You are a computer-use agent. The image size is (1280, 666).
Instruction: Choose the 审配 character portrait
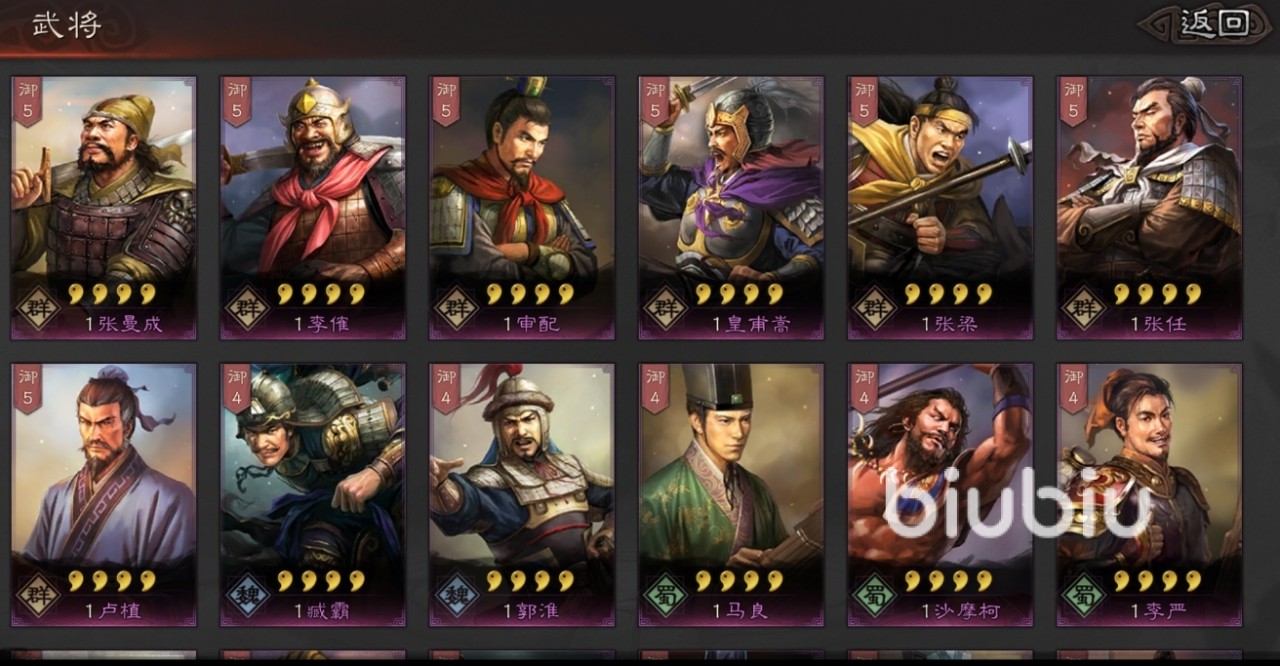522,208
